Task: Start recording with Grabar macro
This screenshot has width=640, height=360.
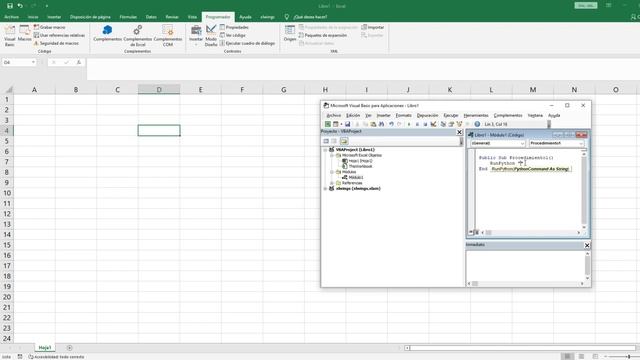Action: pos(49,27)
